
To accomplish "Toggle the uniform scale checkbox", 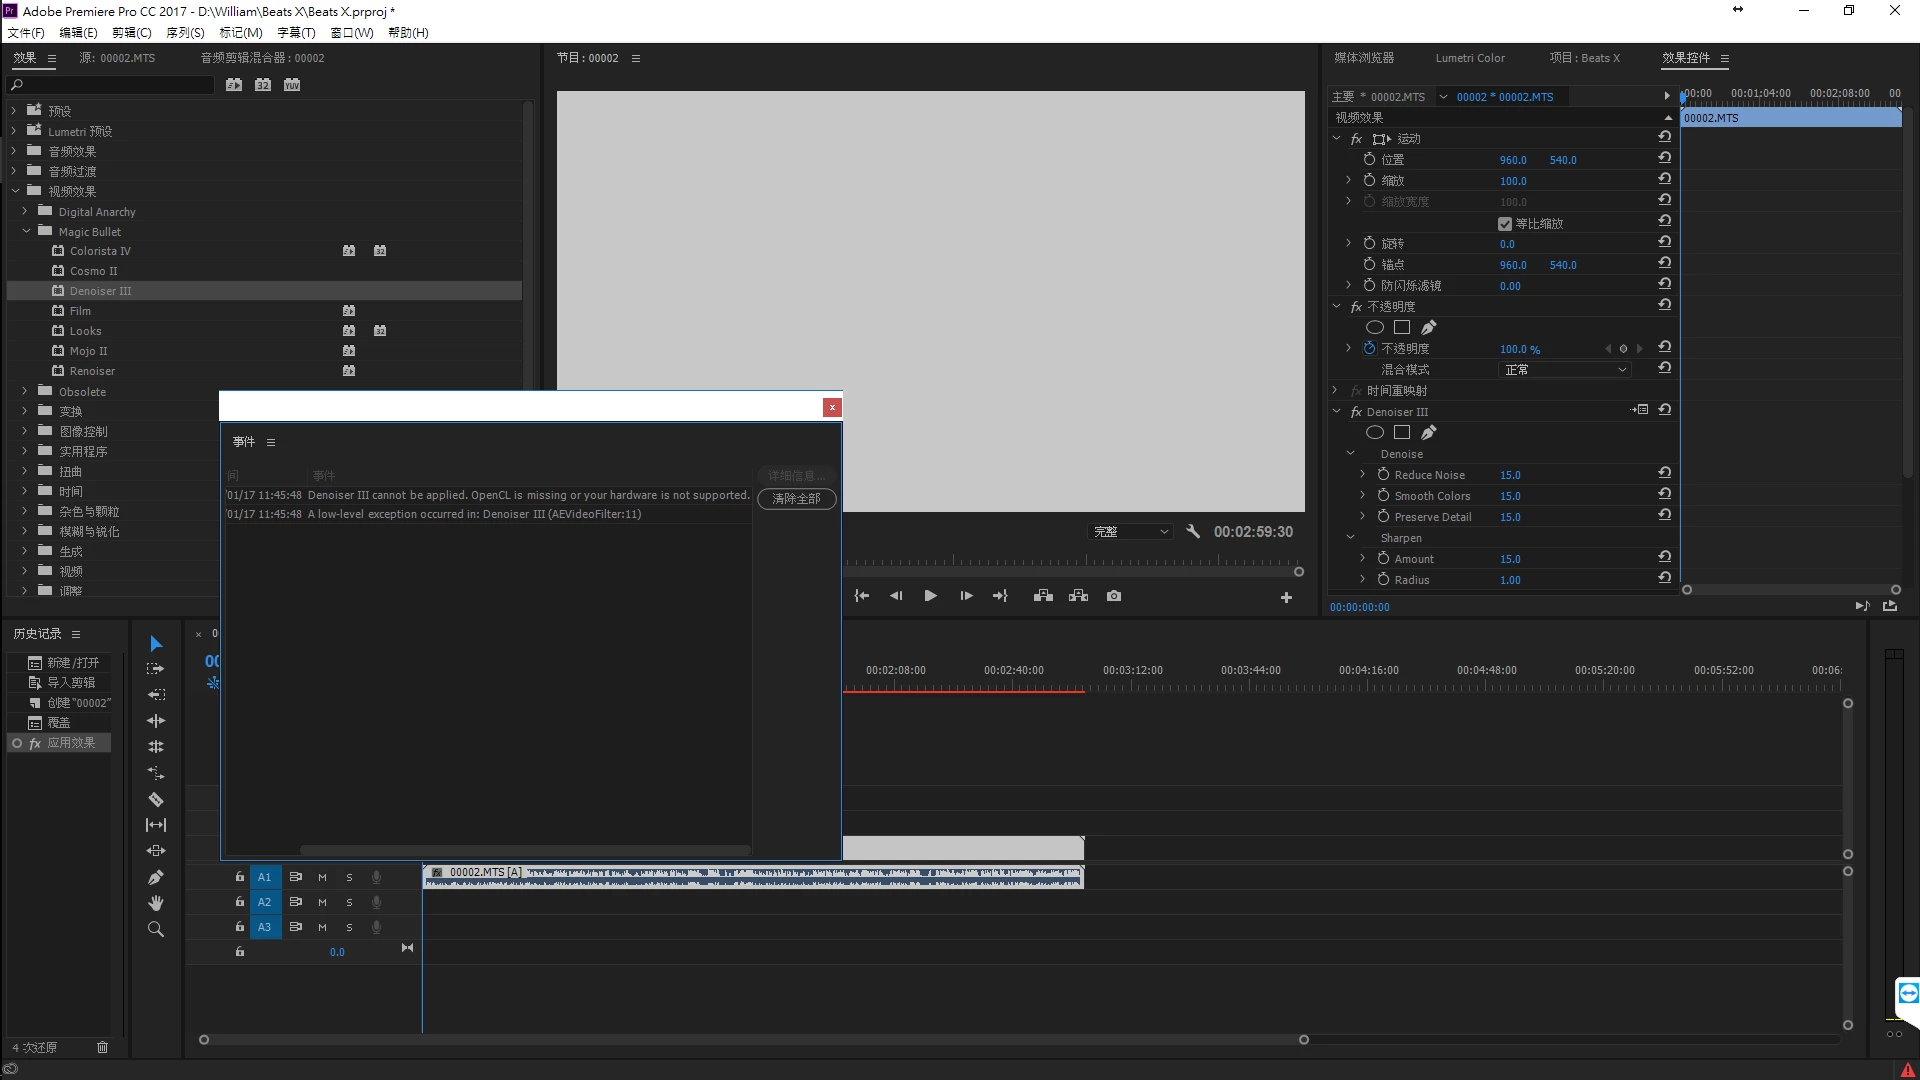I will tap(1505, 224).
